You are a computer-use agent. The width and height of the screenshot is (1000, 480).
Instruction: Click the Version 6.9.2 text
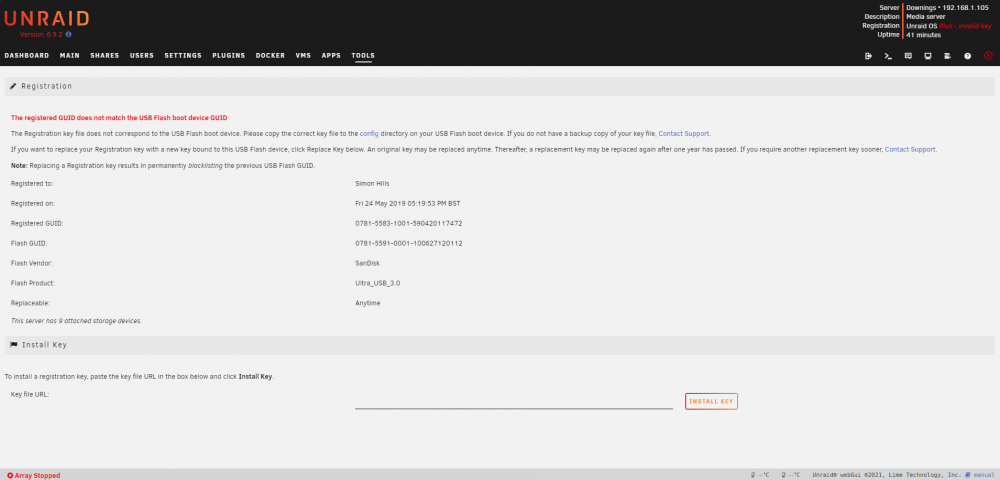coord(41,34)
